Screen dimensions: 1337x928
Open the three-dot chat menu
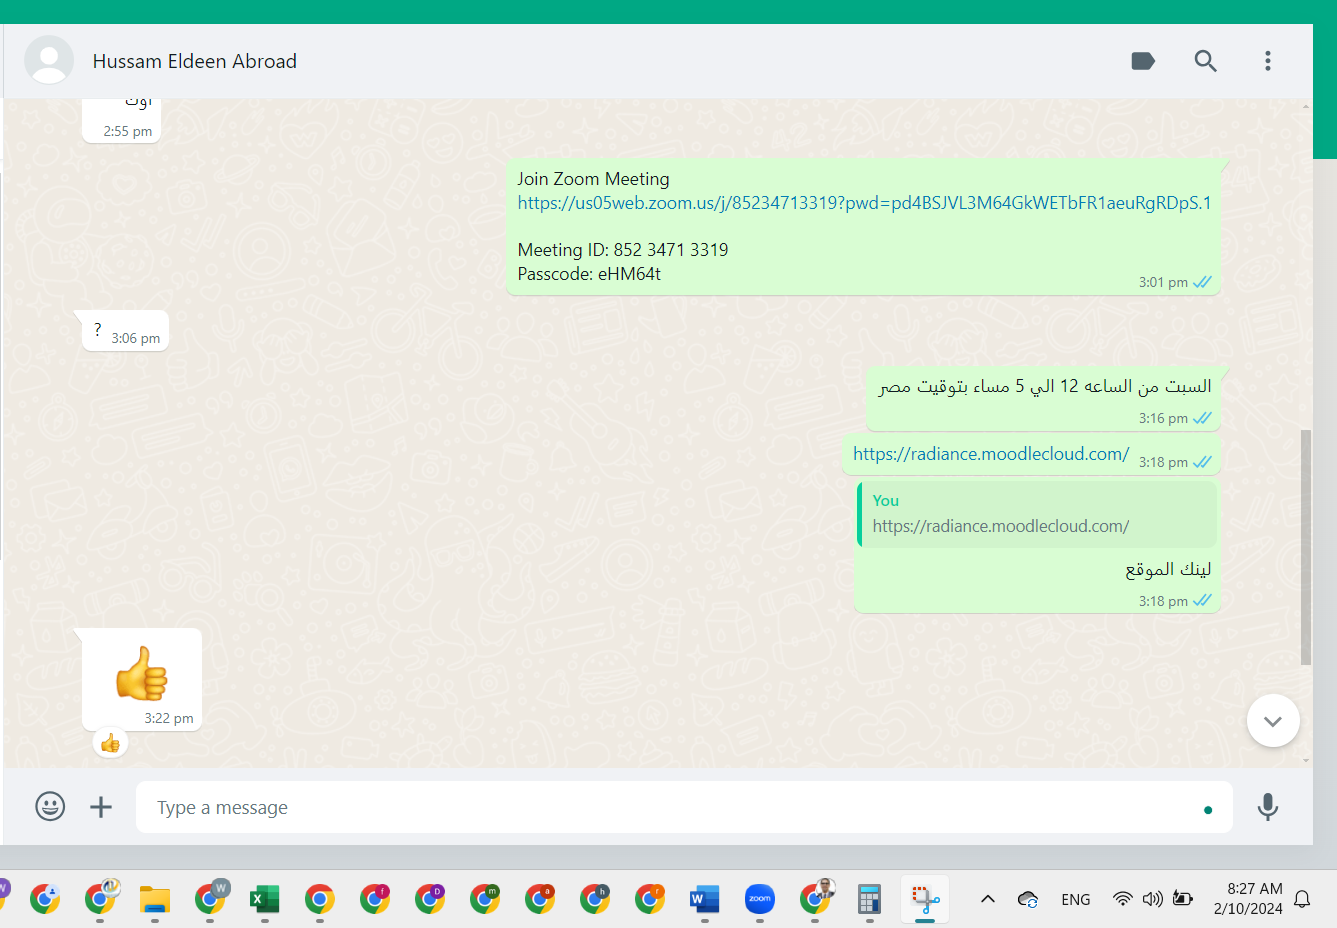(1267, 61)
